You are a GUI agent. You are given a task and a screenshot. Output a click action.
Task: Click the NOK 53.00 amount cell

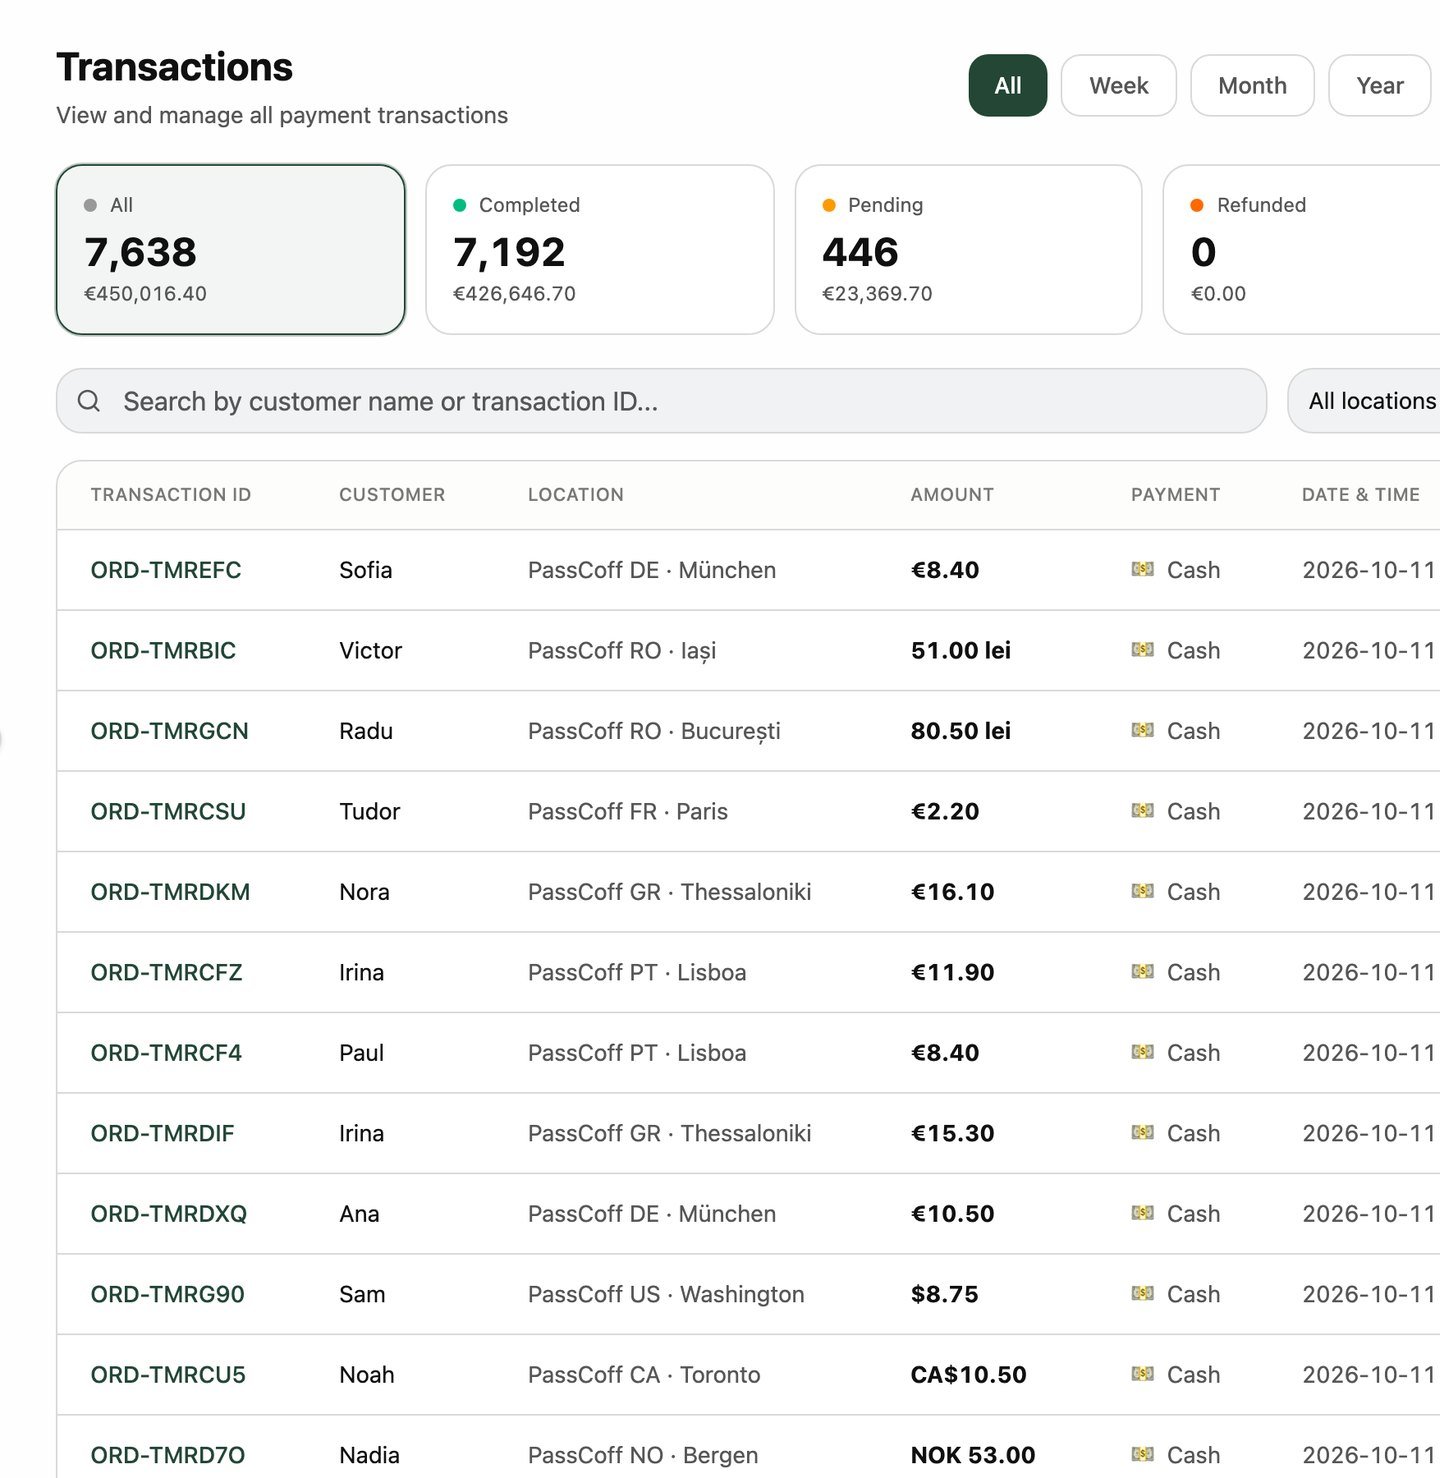[x=973, y=1456]
